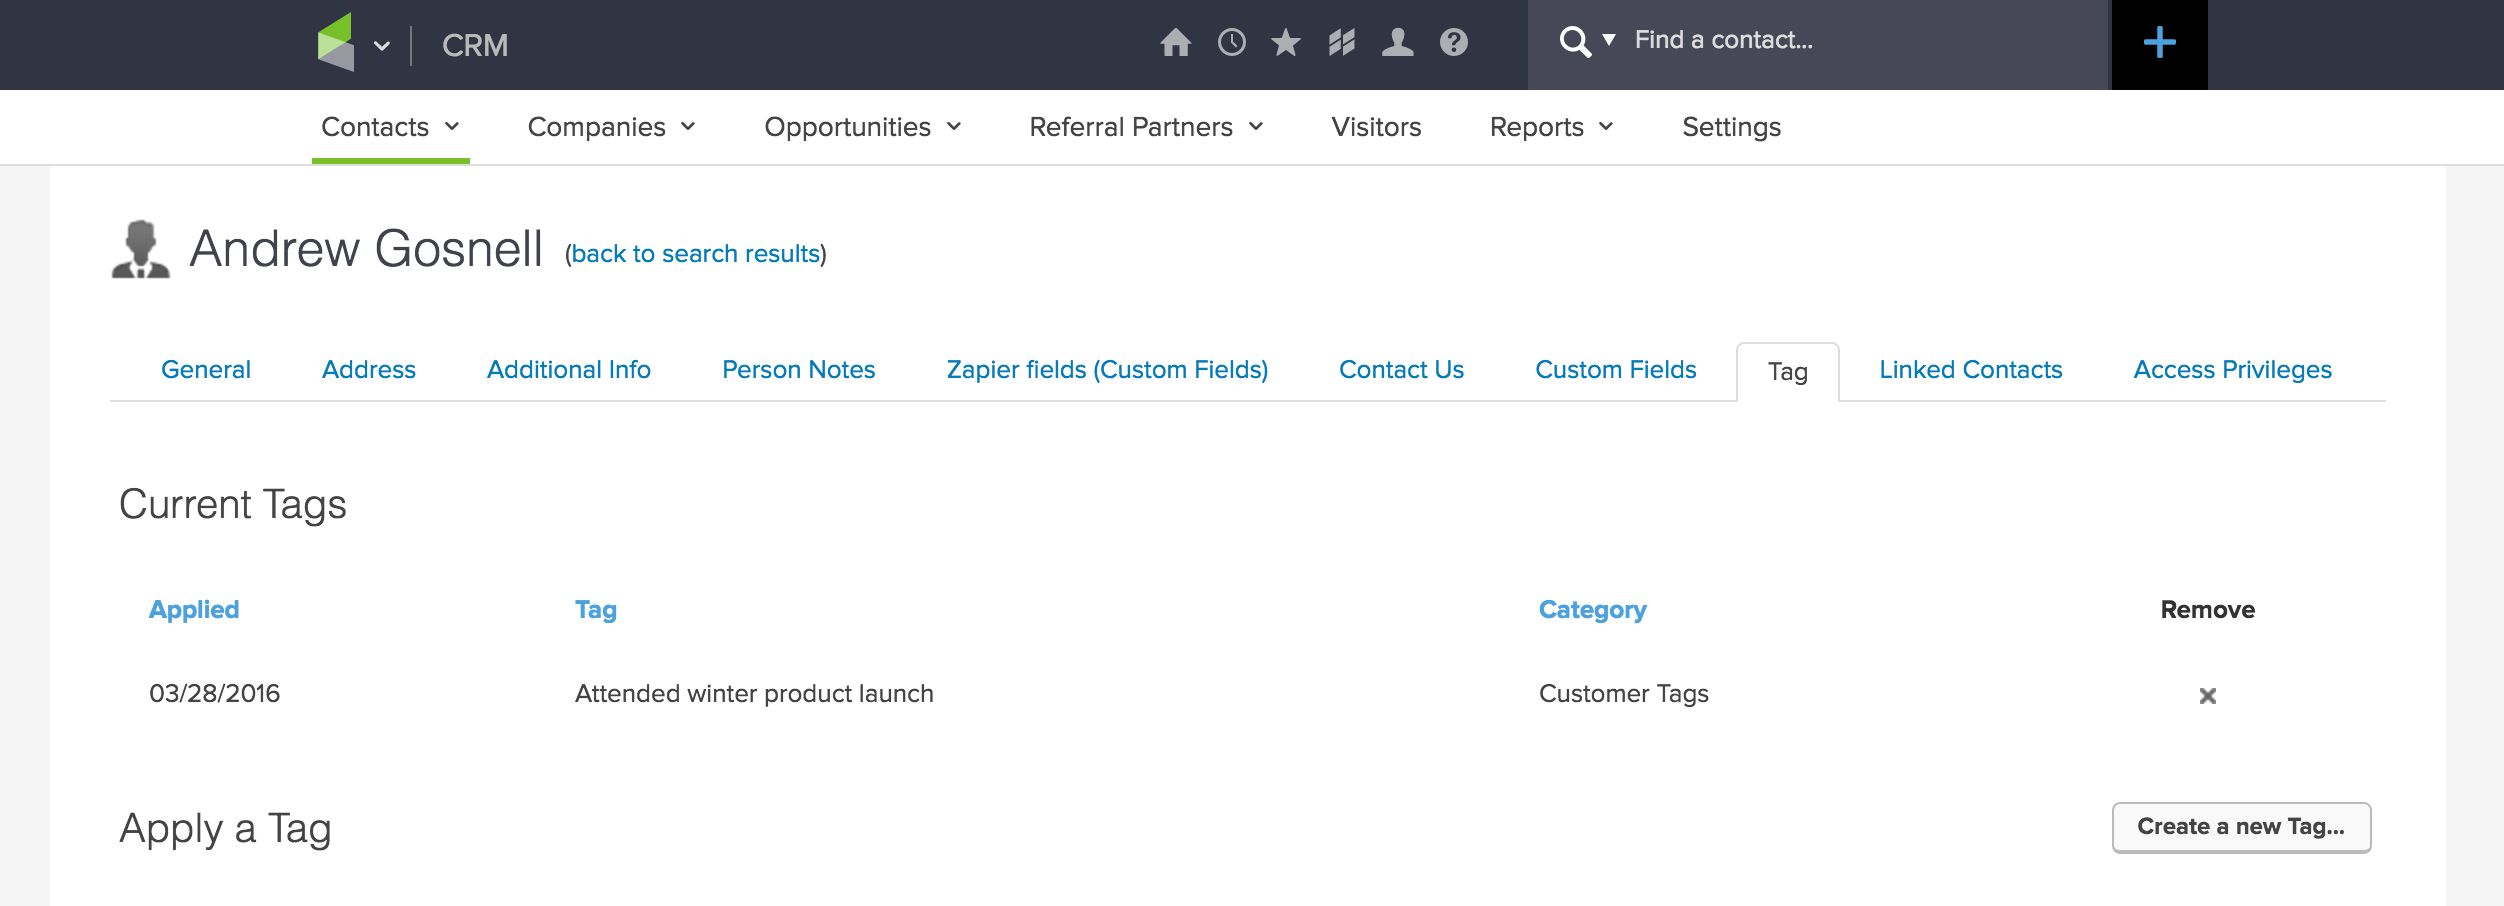
Task: Open recent items clock icon
Action: (x=1231, y=42)
